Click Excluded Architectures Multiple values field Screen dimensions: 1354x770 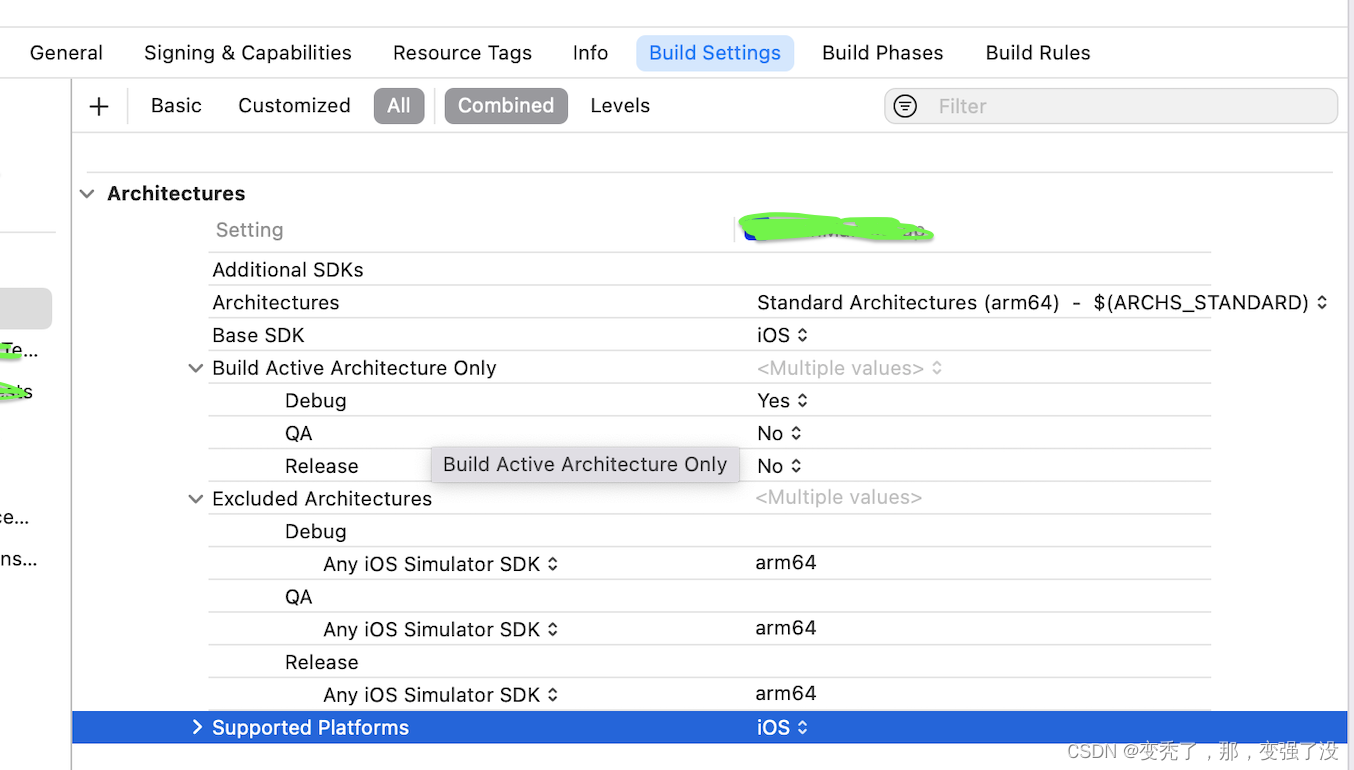pos(838,498)
